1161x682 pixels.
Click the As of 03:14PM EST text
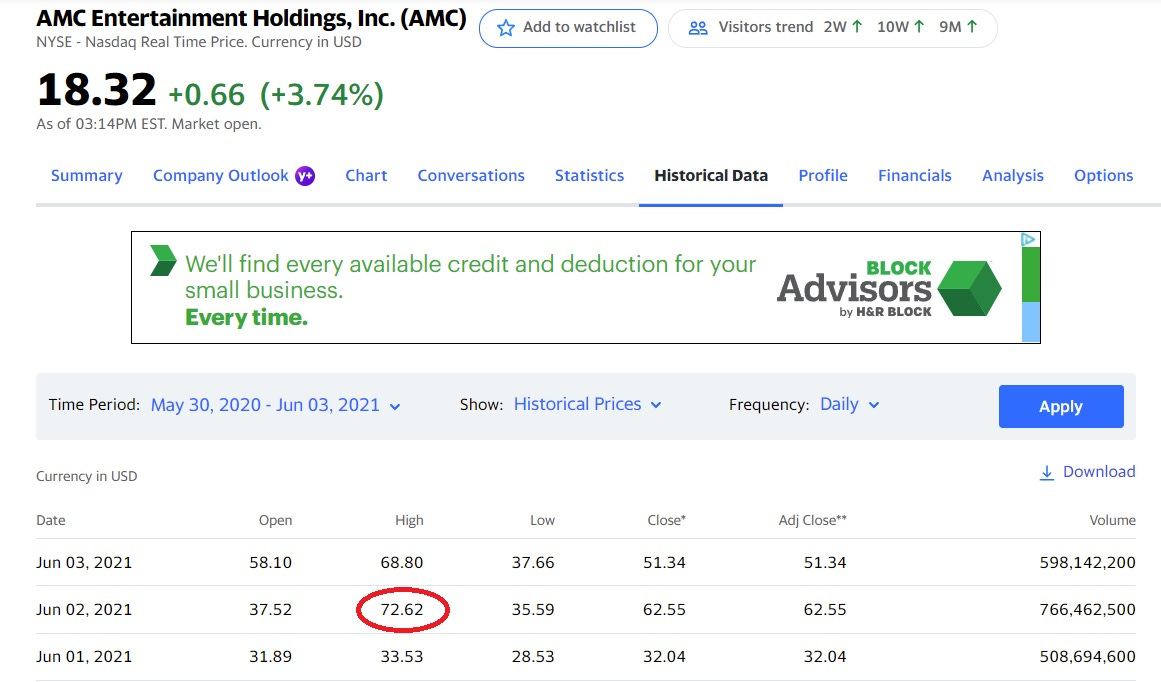point(149,124)
